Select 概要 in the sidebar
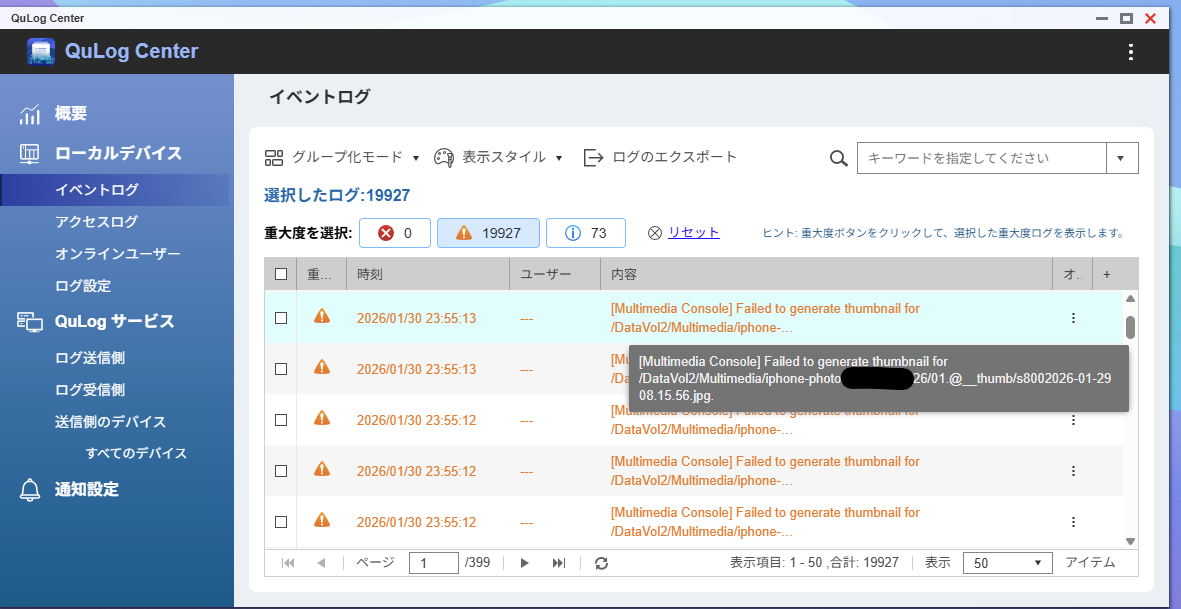 coord(70,114)
